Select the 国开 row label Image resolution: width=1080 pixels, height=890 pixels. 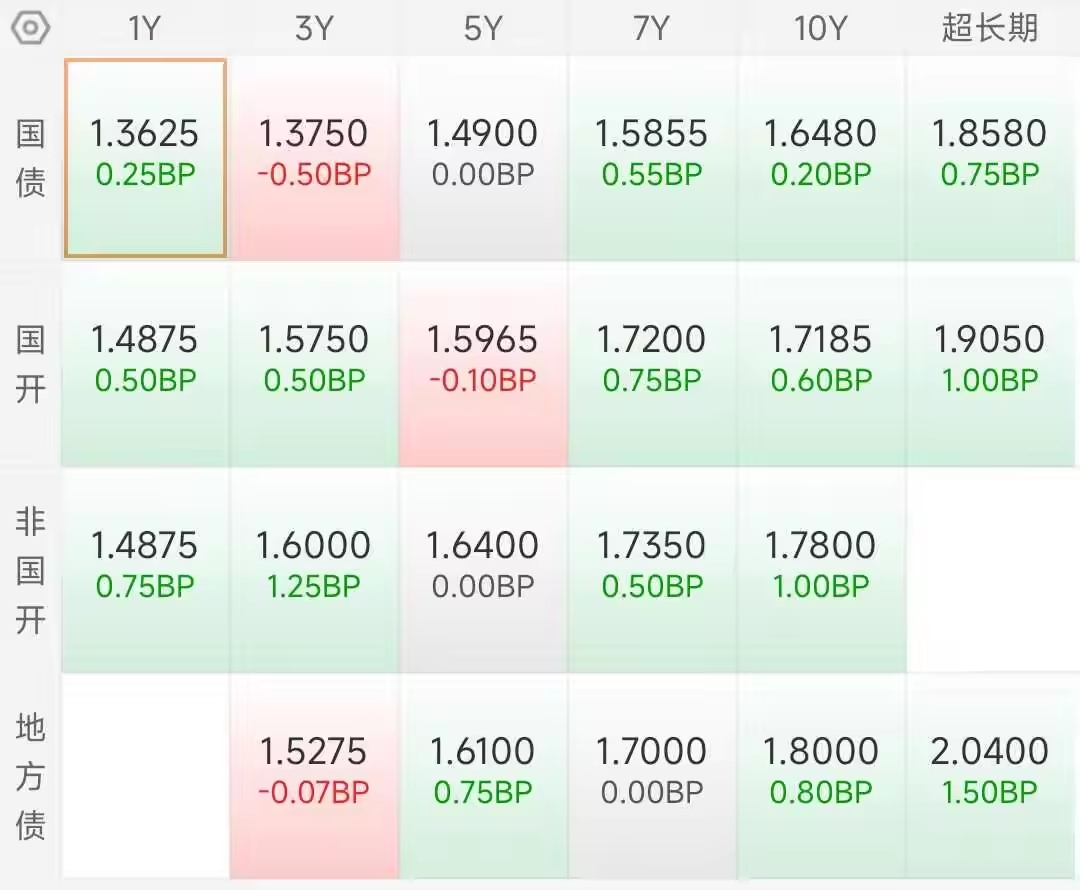[x=30, y=364]
